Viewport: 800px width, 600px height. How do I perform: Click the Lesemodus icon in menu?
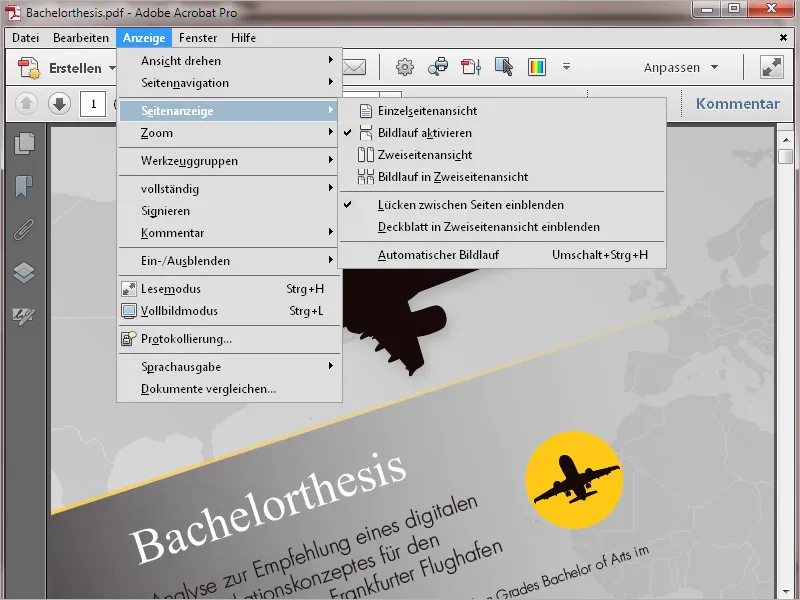(129, 289)
